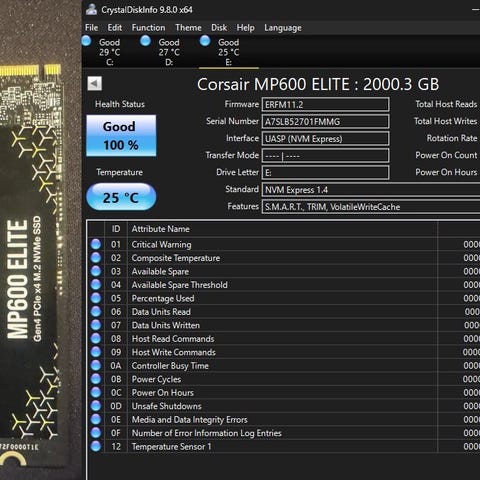Image resolution: width=480 pixels, height=480 pixels.
Task: Click the Error Information Log Entries orb
Action: (x=96, y=433)
